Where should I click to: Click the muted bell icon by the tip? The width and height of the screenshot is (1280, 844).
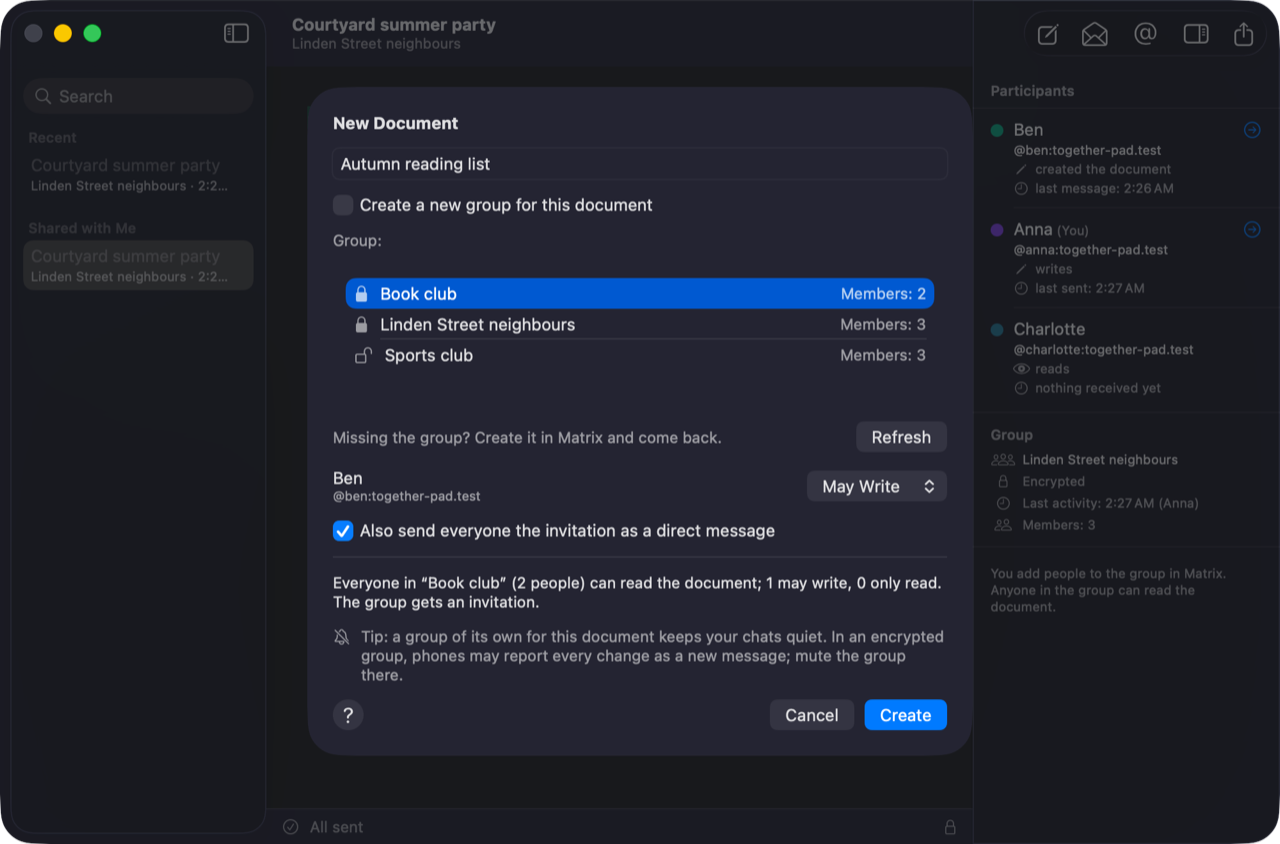(x=342, y=638)
